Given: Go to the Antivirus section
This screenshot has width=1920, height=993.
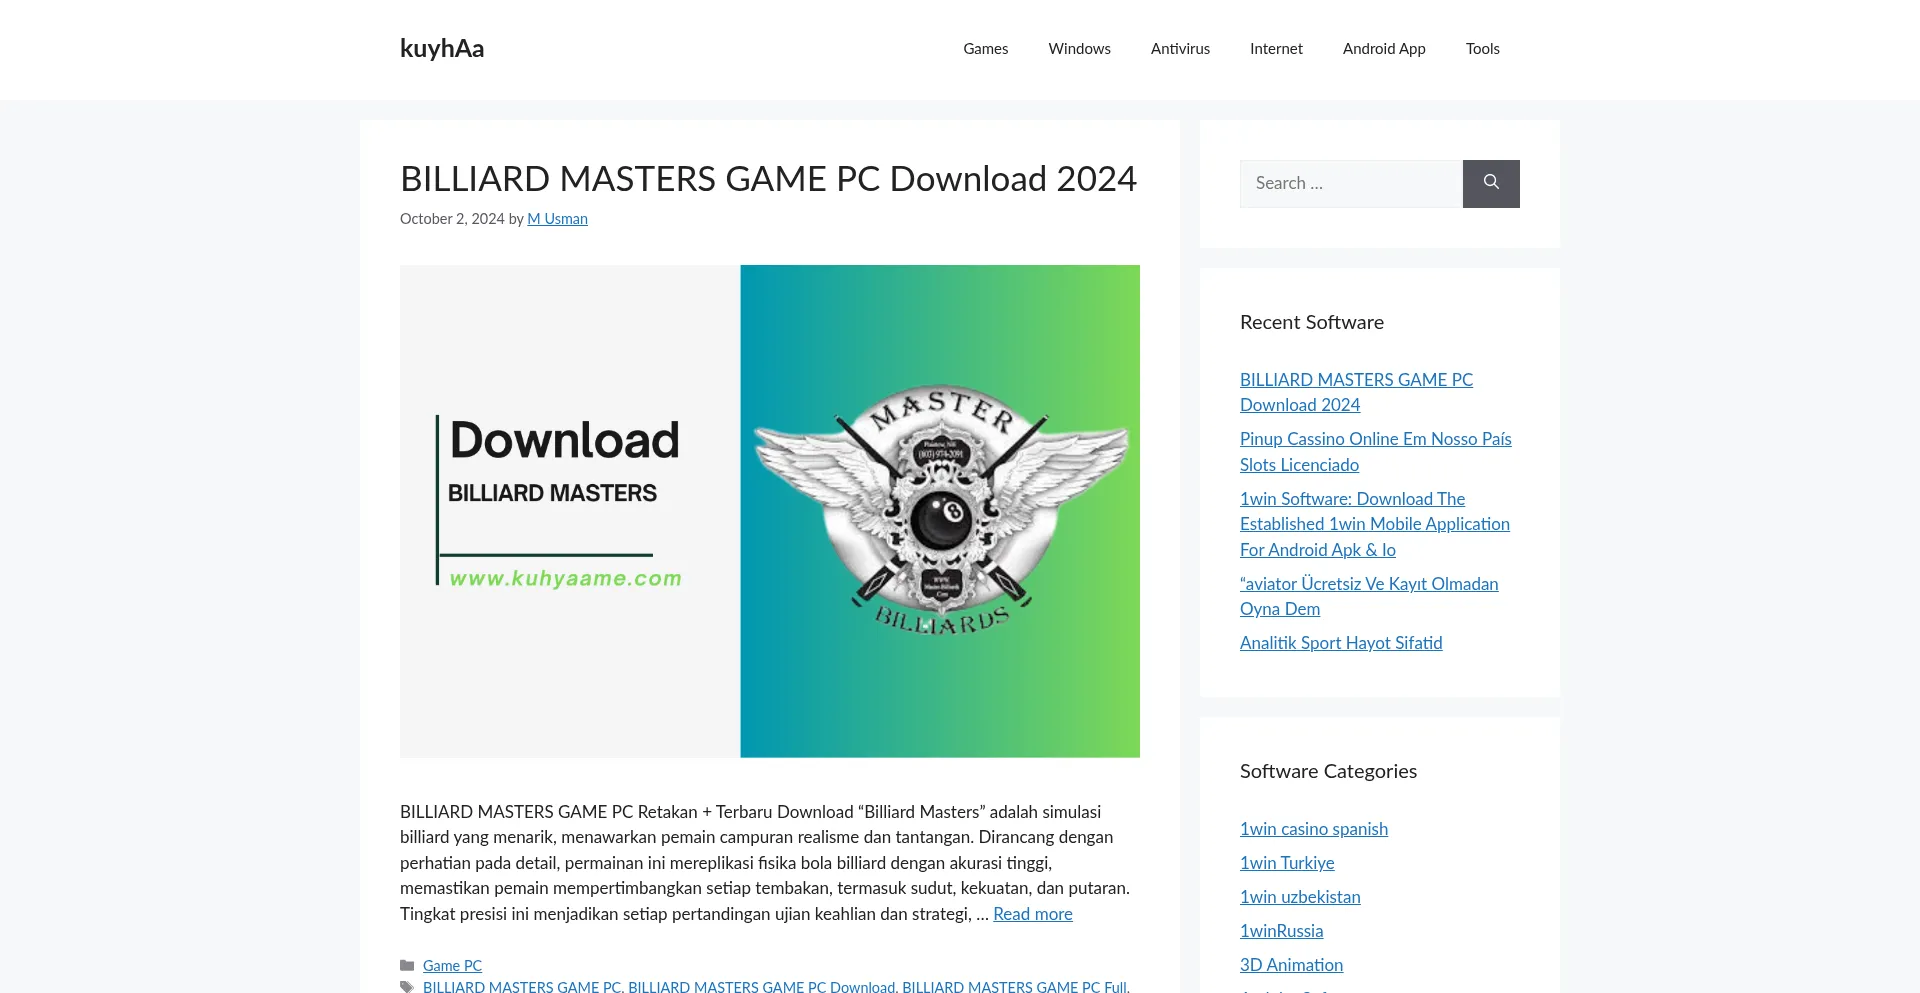Looking at the screenshot, I should pos(1180,49).
